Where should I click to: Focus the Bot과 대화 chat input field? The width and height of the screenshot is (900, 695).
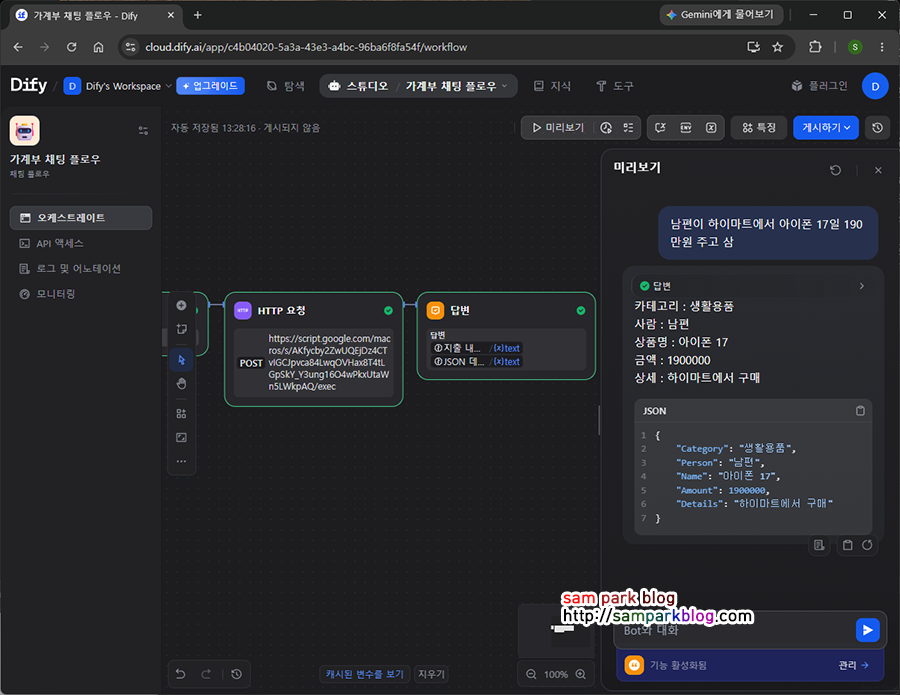735,630
